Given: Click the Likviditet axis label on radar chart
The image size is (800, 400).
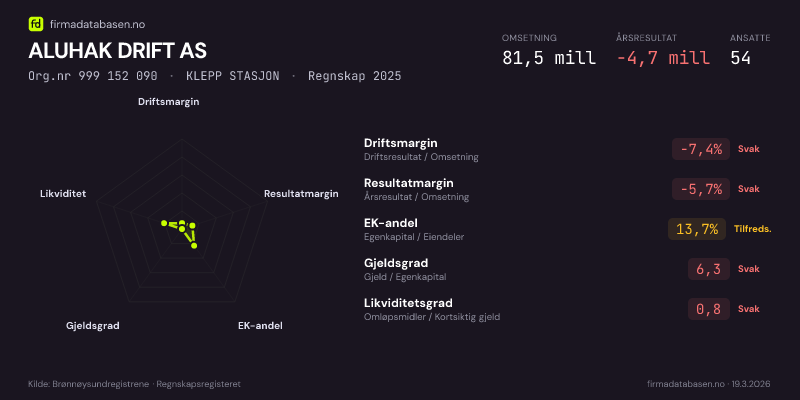Looking at the screenshot, I should [63, 193].
